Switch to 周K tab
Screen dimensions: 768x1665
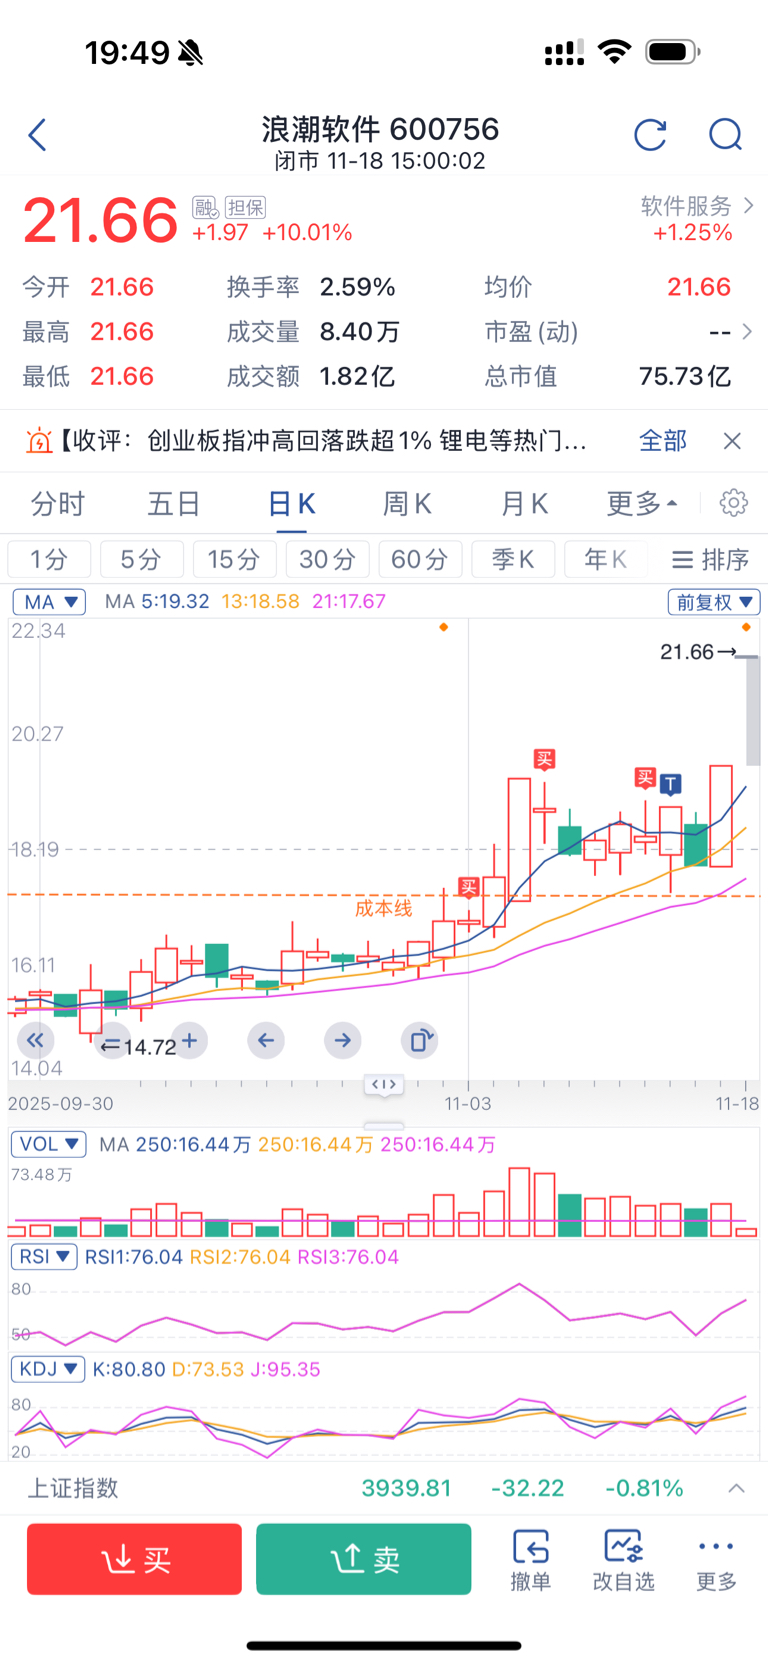[x=407, y=503]
